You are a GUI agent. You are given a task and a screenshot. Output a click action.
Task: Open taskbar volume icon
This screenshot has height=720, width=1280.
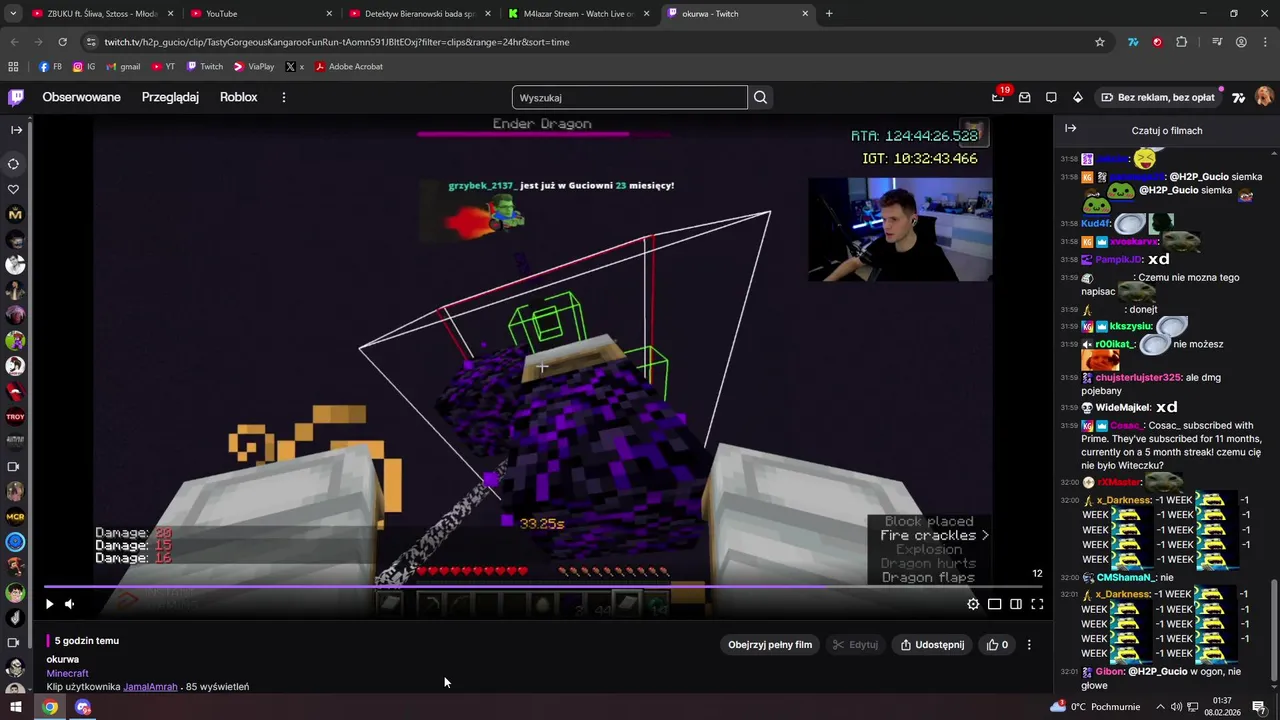point(1176,707)
